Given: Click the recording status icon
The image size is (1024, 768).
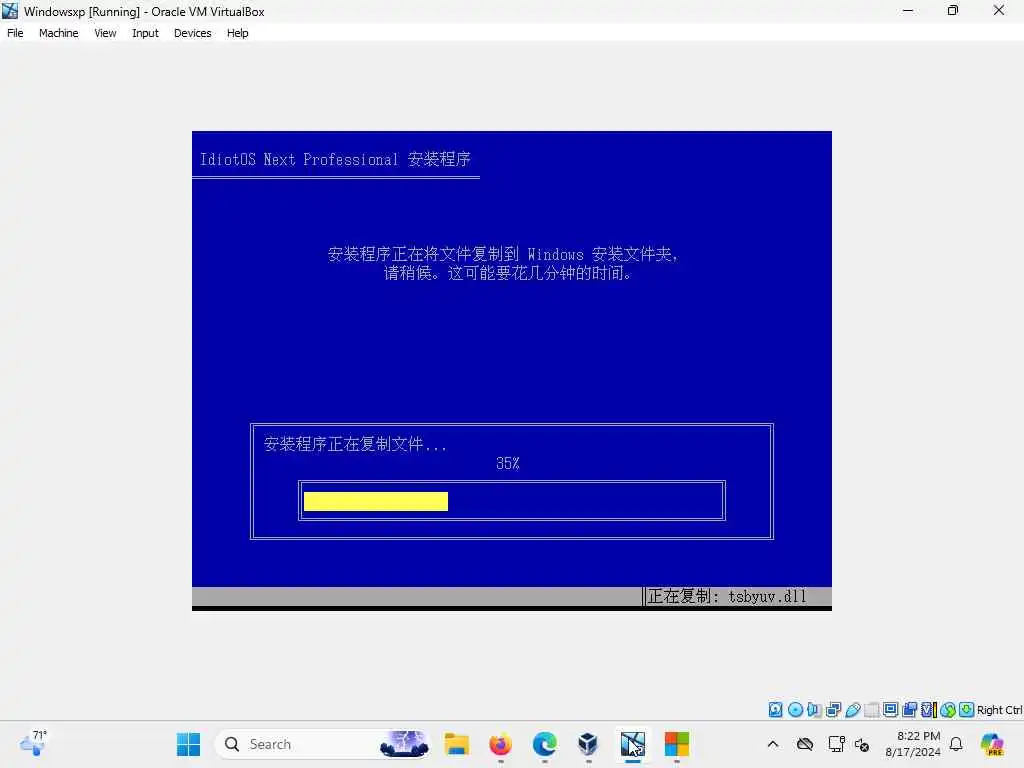Looking at the screenshot, I should click(909, 709).
